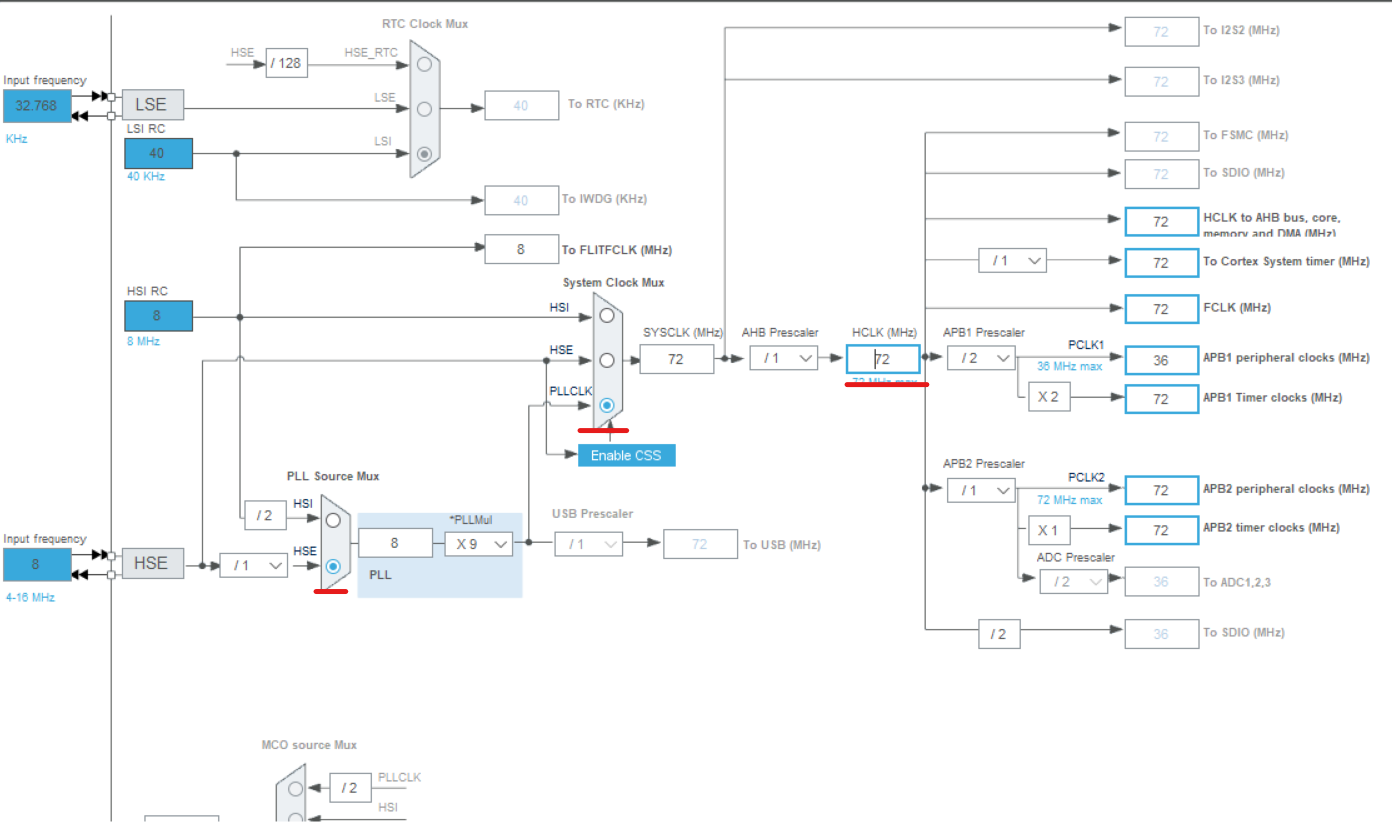Viewport: 1392px width, 833px height.
Task: Click the PLL Source Mux label
Action: [x=333, y=476]
